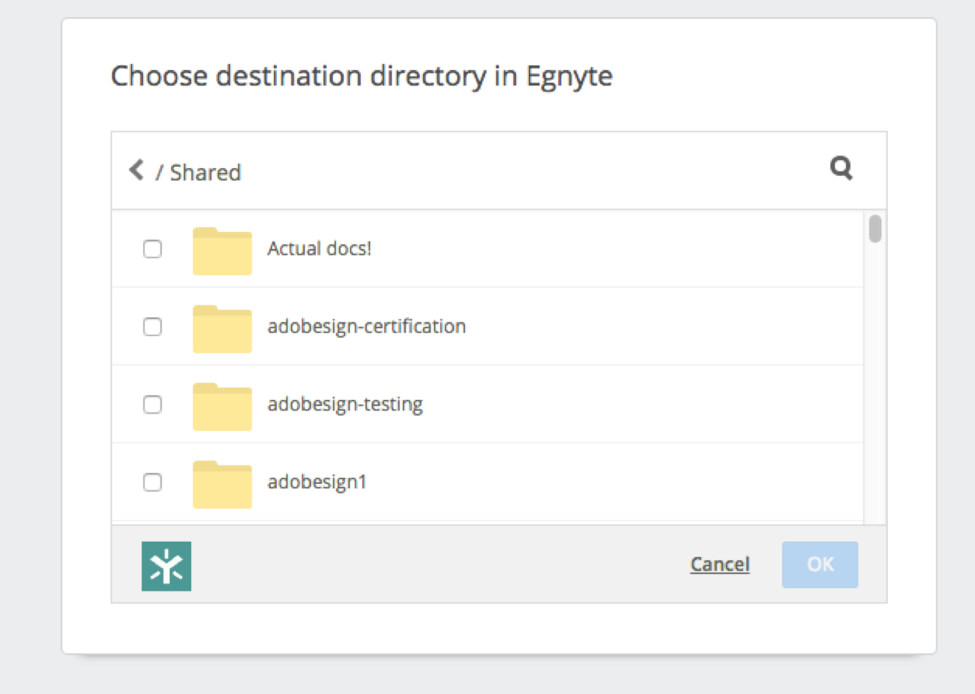Screen dimensions: 975x694
Task: Click the Actual docs! folder icon
Action: [x=222, y=251]
